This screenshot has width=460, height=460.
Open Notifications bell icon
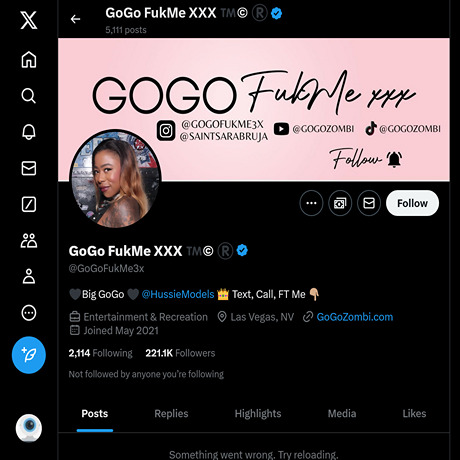[x=29, y=132]
